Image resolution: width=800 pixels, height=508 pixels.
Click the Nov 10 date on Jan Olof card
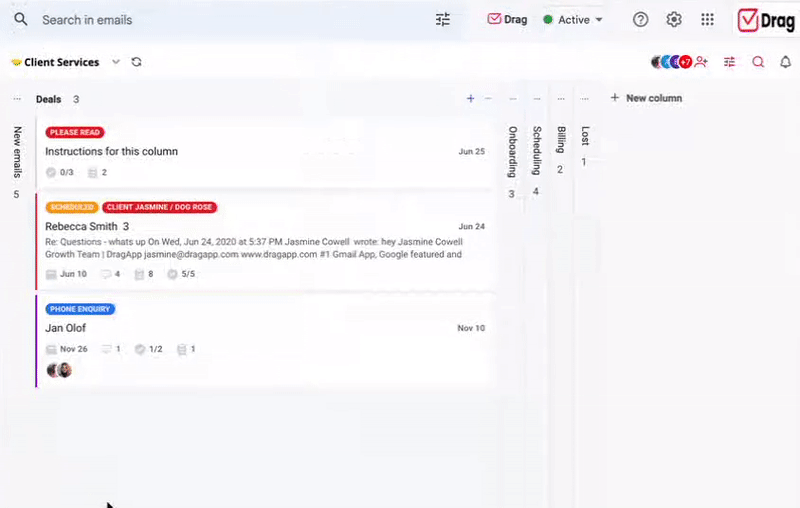(x=471, y=328)
